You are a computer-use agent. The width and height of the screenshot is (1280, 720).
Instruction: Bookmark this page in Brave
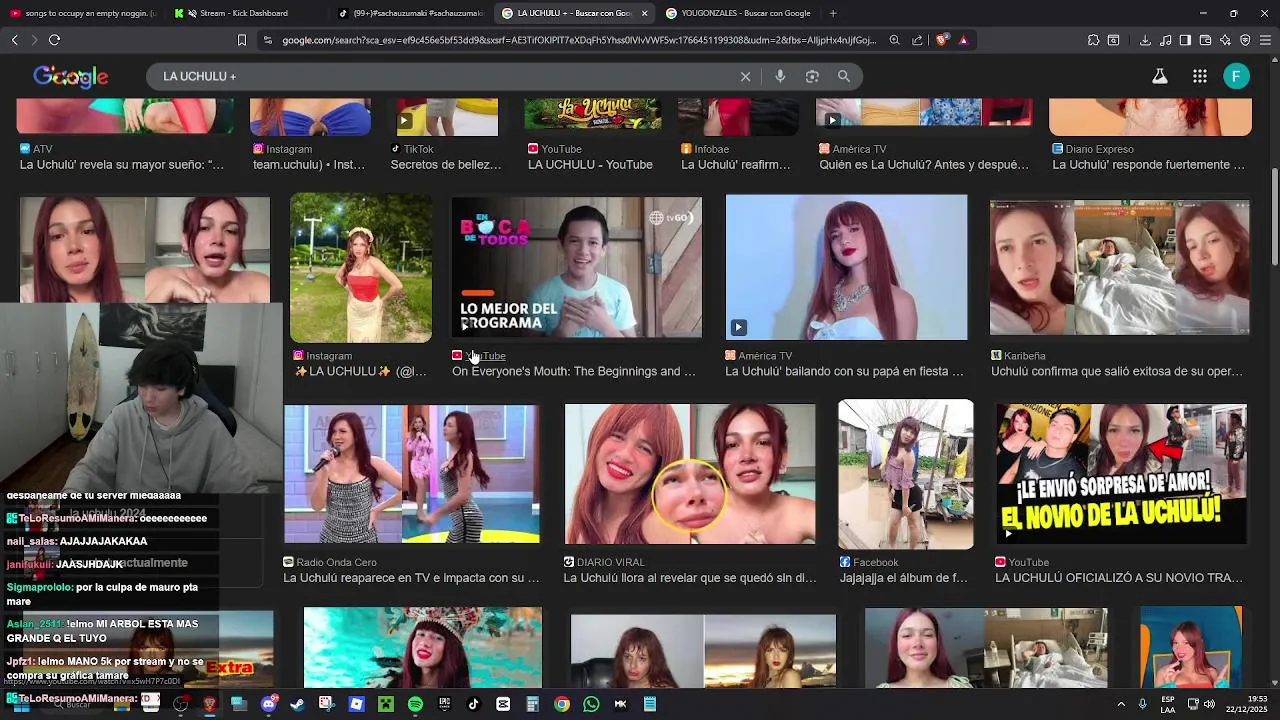(241, 40)
